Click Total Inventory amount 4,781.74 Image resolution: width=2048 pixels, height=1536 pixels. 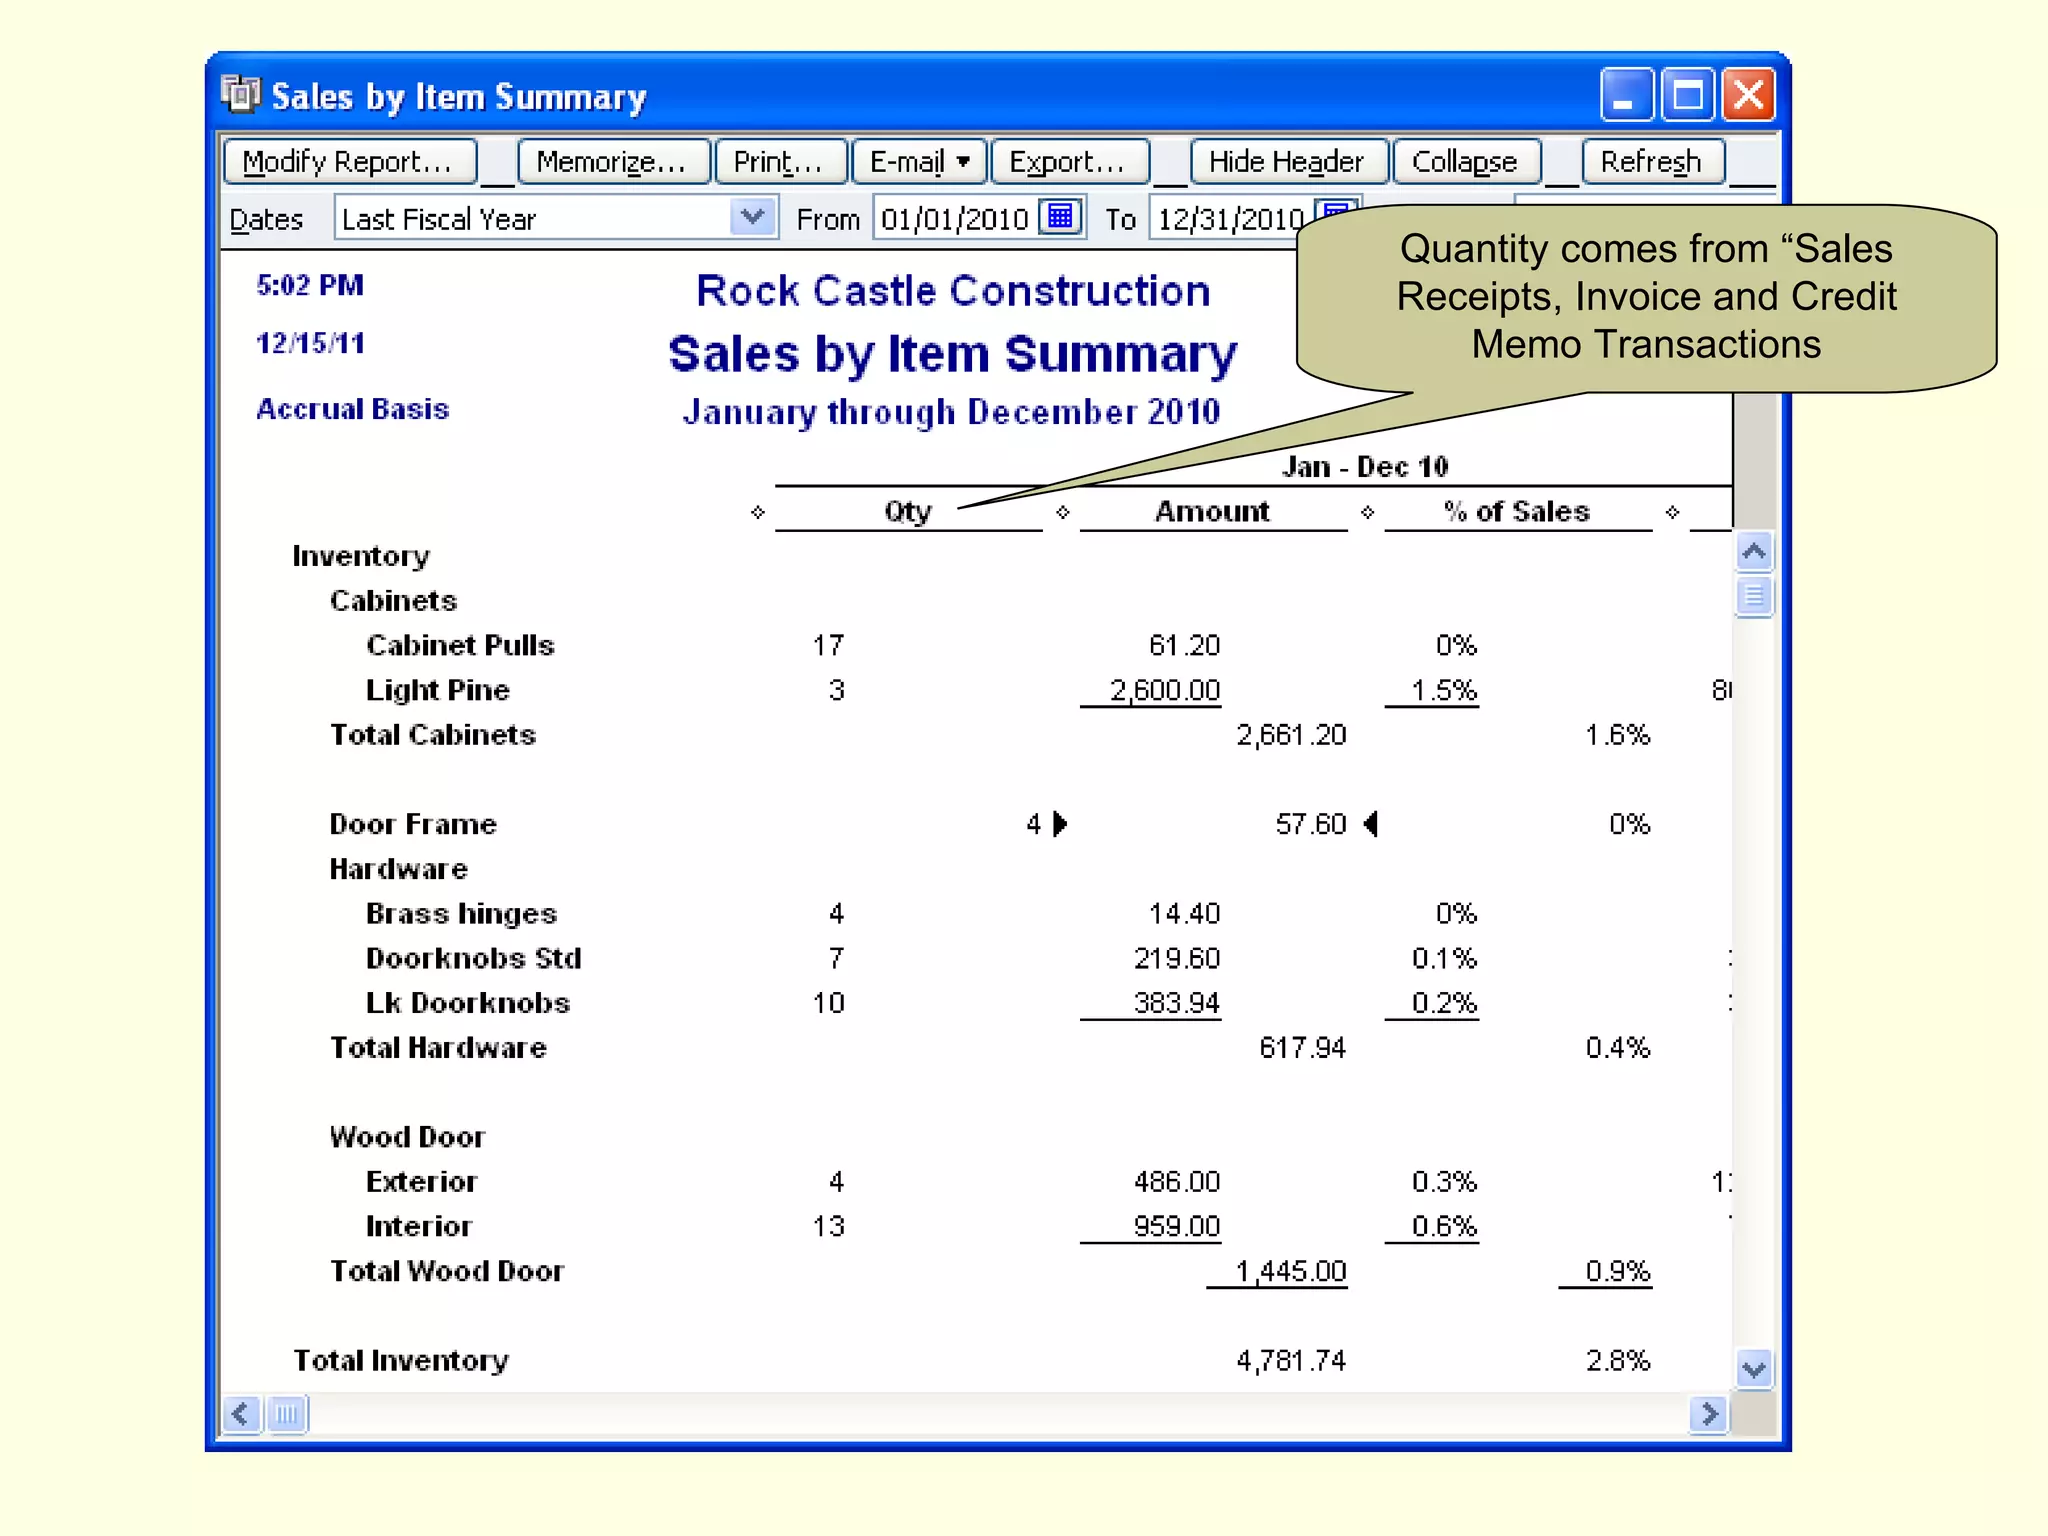(1291, 1361)
